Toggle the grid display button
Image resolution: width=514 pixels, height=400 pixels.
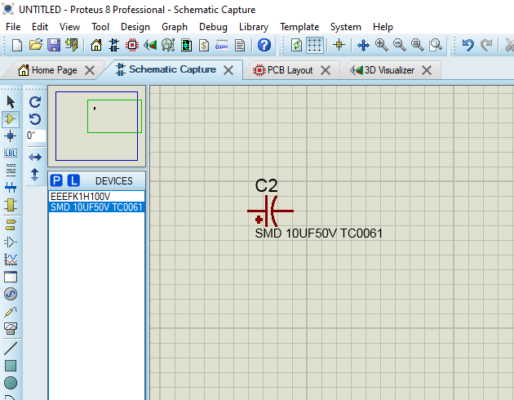(x=314, y=45)
